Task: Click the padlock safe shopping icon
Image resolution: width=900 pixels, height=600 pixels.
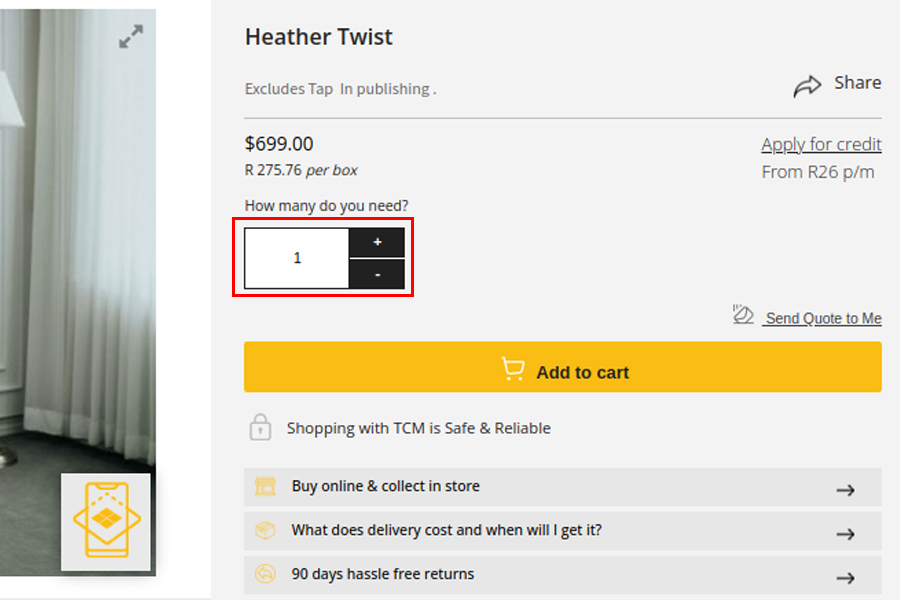Action: coord(260,427)
